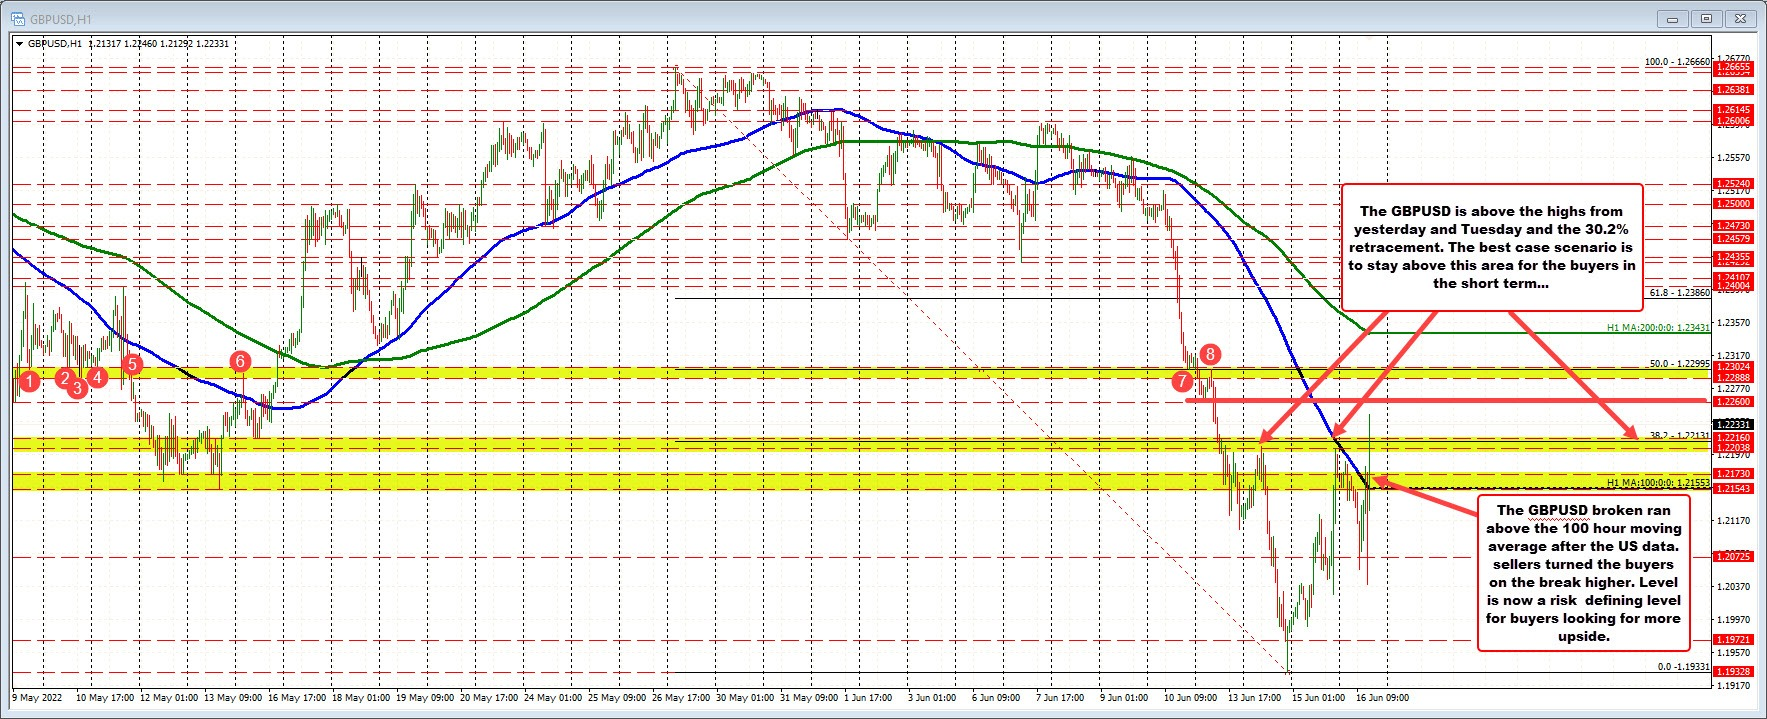This screenshot has width=1767, height=719.
Task: Click the 1.20725 price level label
Action: pyautogui.click(x=1733, y=556)
